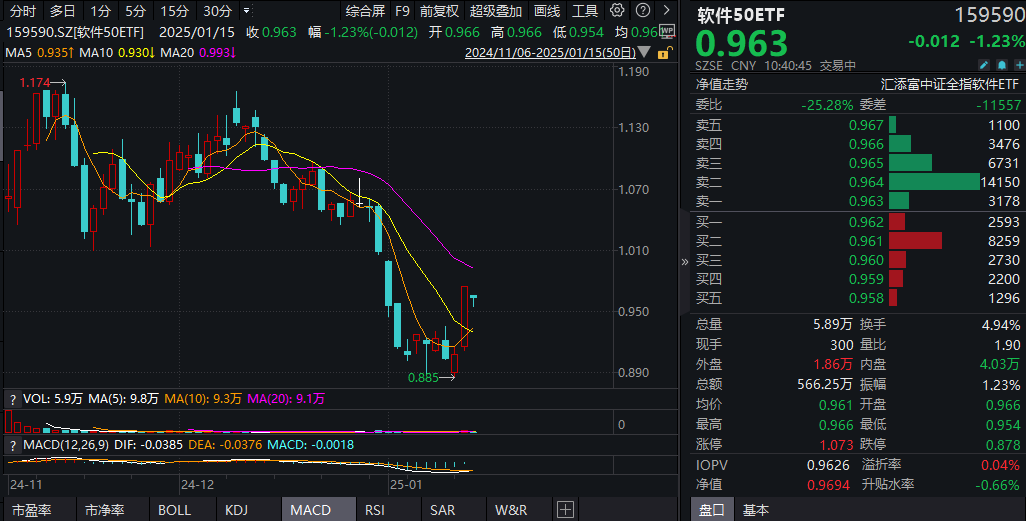Screen dimensions: 1026x521
Task: Open chart settings gear icon
Action: pos(617,10)
